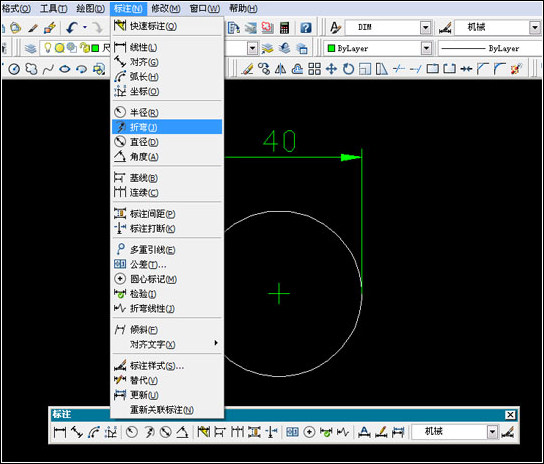Click the blue help question mark icon

click(x=306, y=27)
